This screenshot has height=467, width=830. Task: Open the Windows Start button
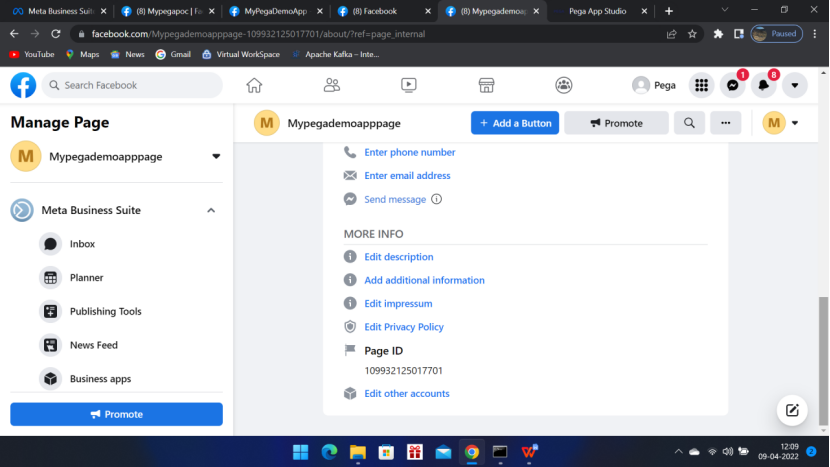(301, 452)
